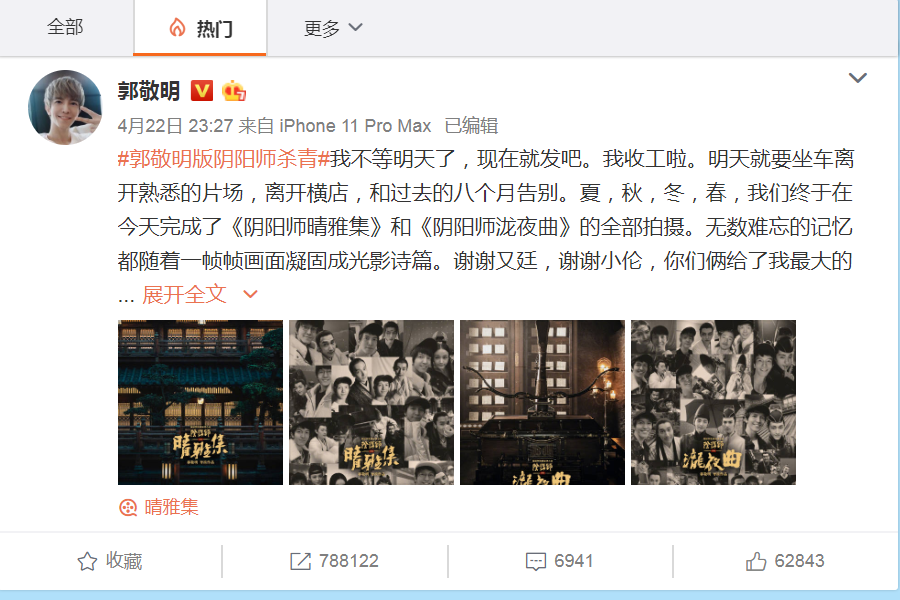Click the flame icon on the 热门 tab
This screenshot has height=600, width=900.
(x=177, y=27)
